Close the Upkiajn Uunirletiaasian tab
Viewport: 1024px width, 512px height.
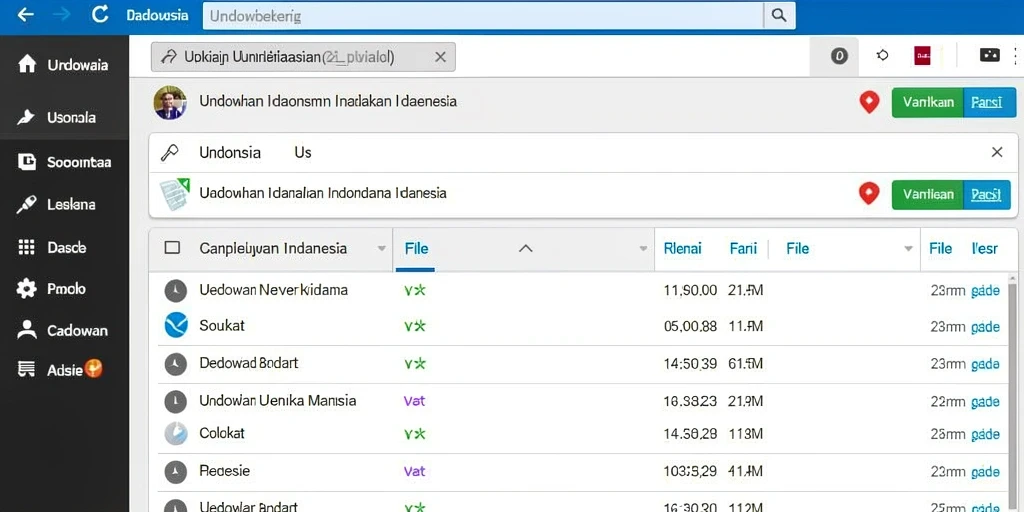point(440,57)
